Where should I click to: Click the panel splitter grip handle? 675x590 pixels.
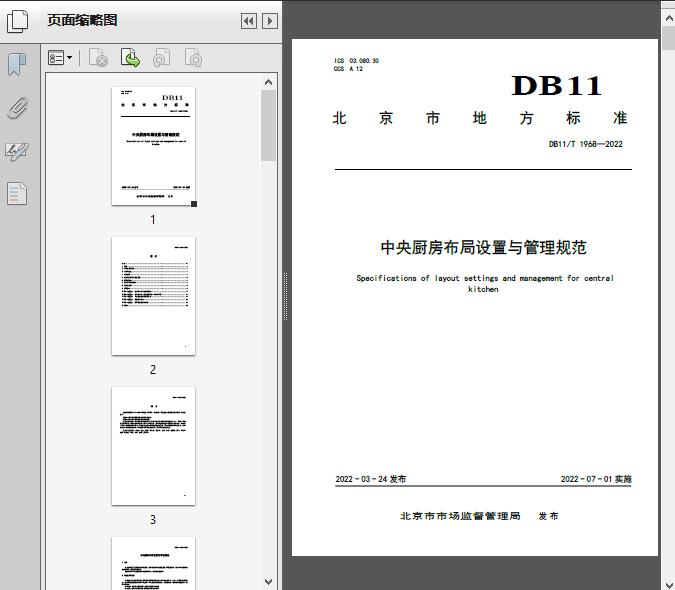point(285,297)
